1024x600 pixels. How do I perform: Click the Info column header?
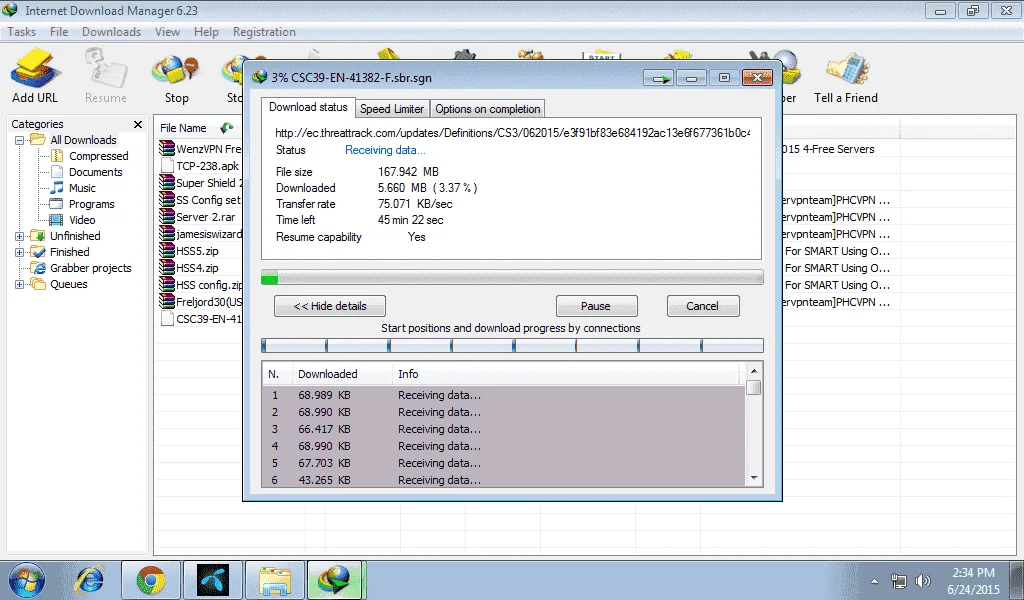point(566,374)
